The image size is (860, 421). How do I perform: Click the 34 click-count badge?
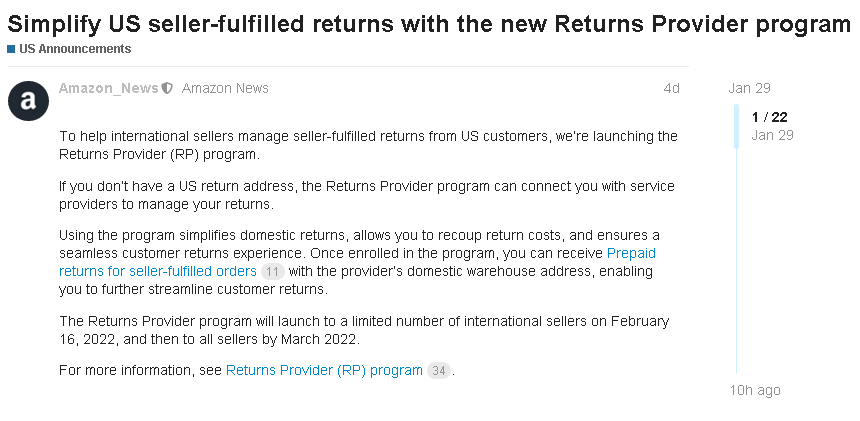(x=438, y=371)
